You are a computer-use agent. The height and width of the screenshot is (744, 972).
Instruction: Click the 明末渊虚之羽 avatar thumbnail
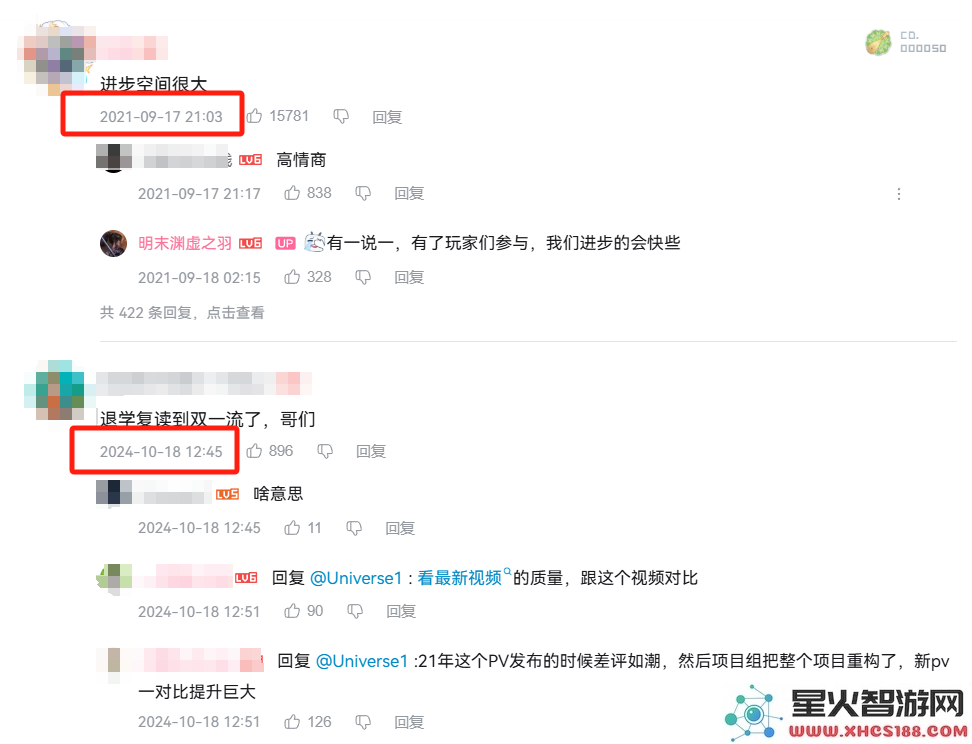113,243
